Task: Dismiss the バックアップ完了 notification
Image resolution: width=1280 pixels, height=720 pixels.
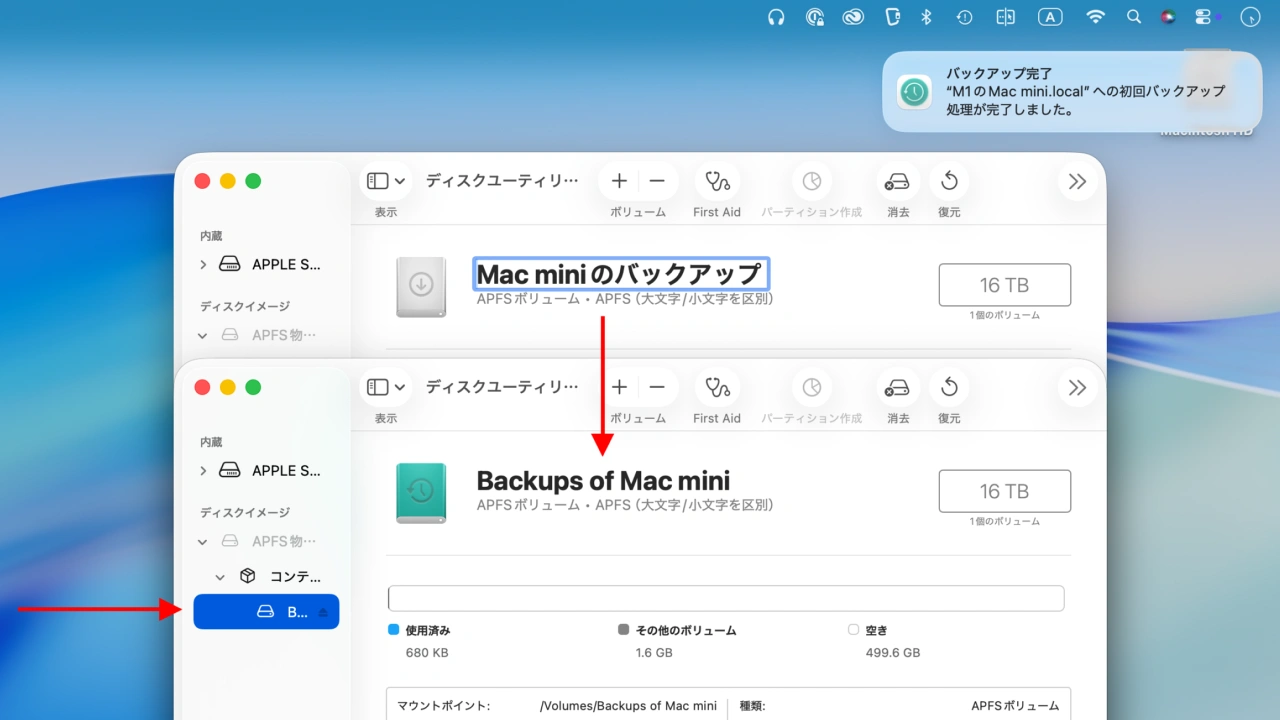Action: 1070,92
